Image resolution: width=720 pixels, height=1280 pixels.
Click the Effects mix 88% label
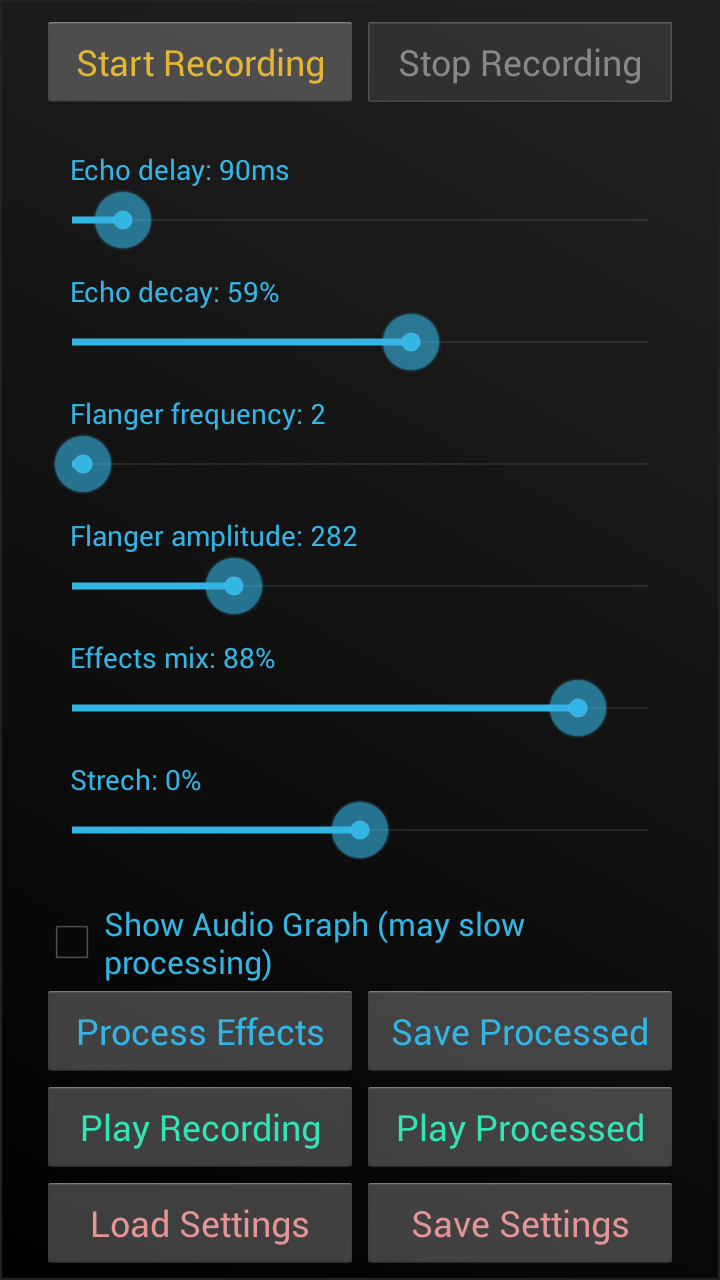(173, 659)
